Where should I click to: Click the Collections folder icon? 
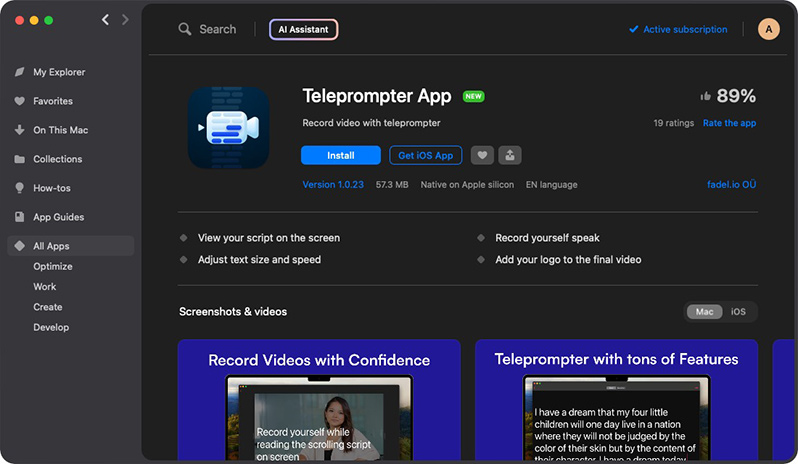tap(19, 159)
